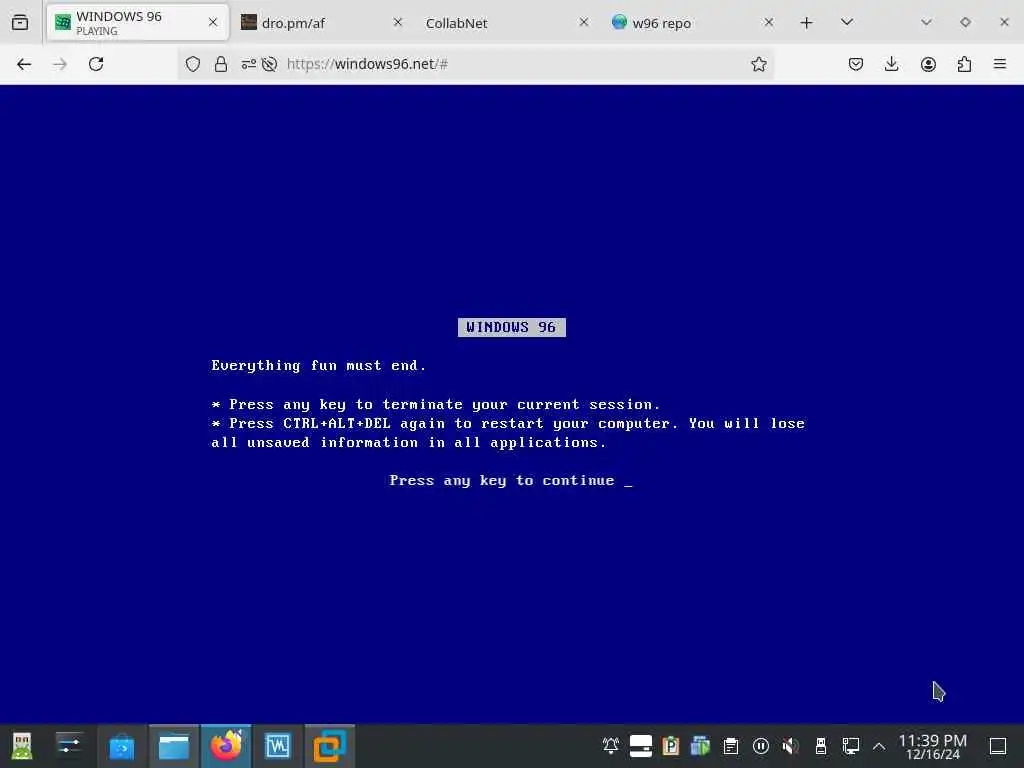This screenshot has width=1024, height=768.
Task: Save page to Pocket
Action: pyautogui.click(x=856, y=64)
